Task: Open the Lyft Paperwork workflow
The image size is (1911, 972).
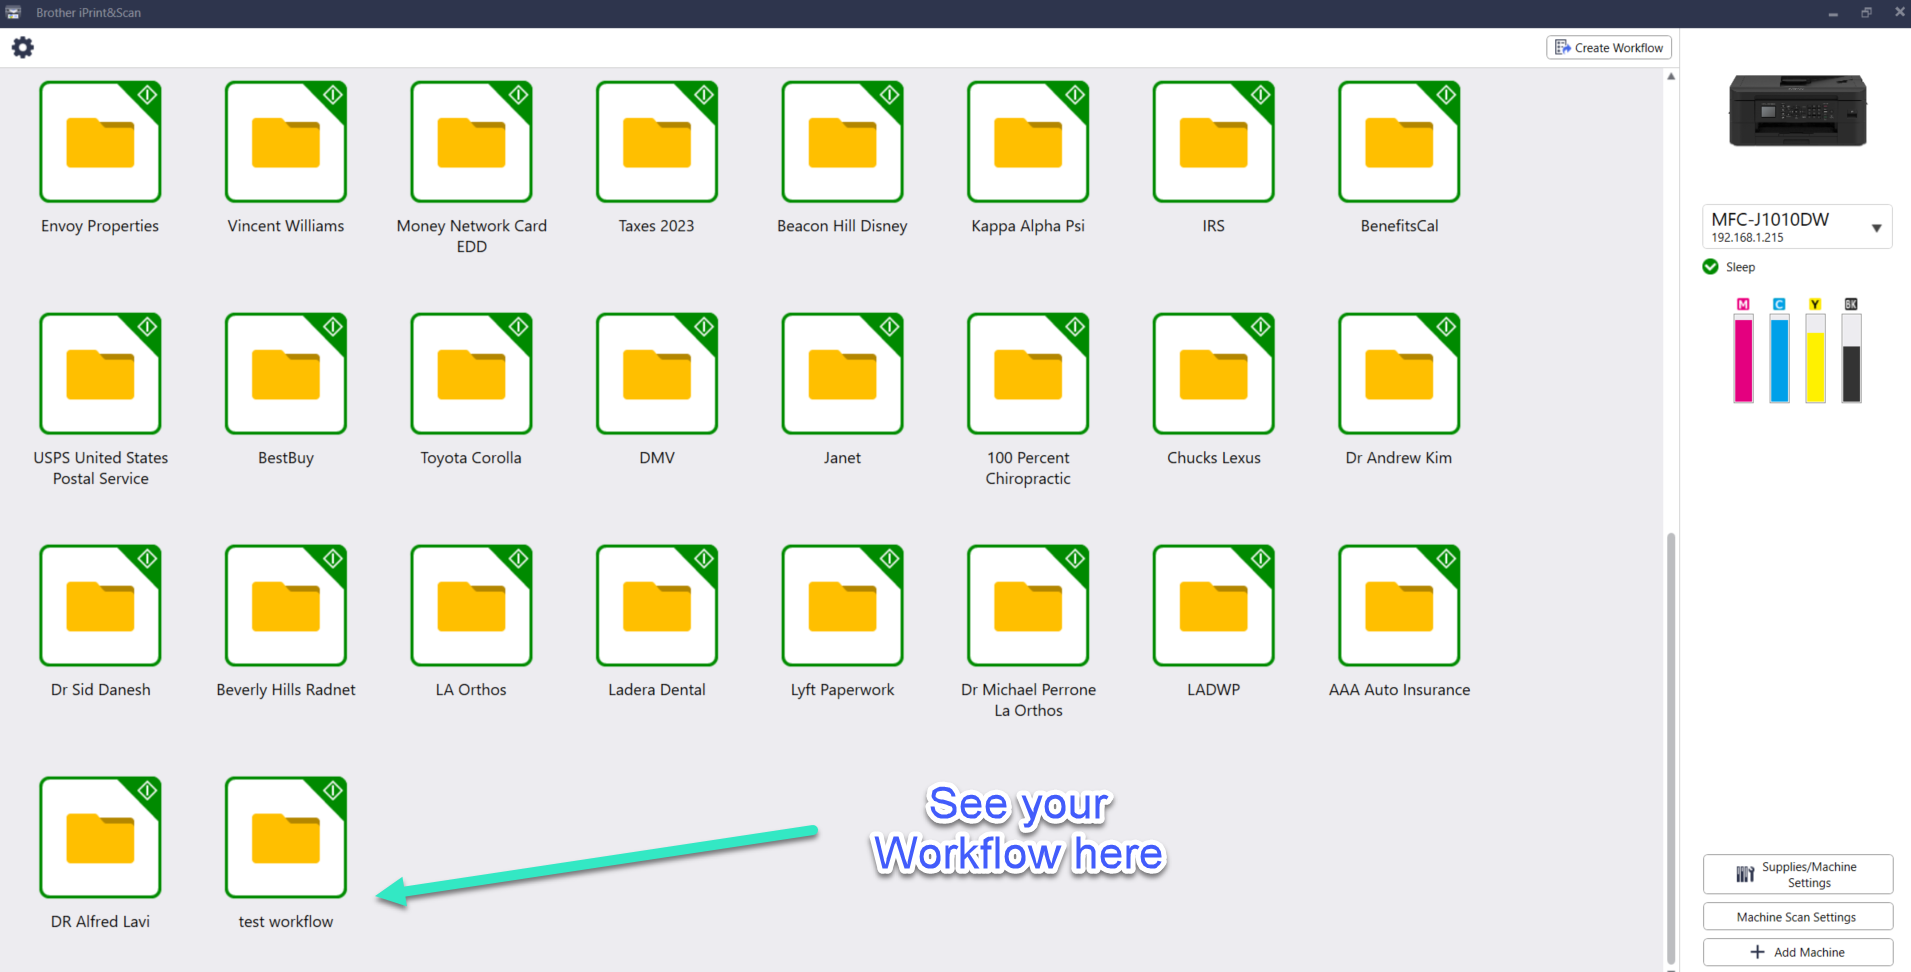Action: (842, 606)
